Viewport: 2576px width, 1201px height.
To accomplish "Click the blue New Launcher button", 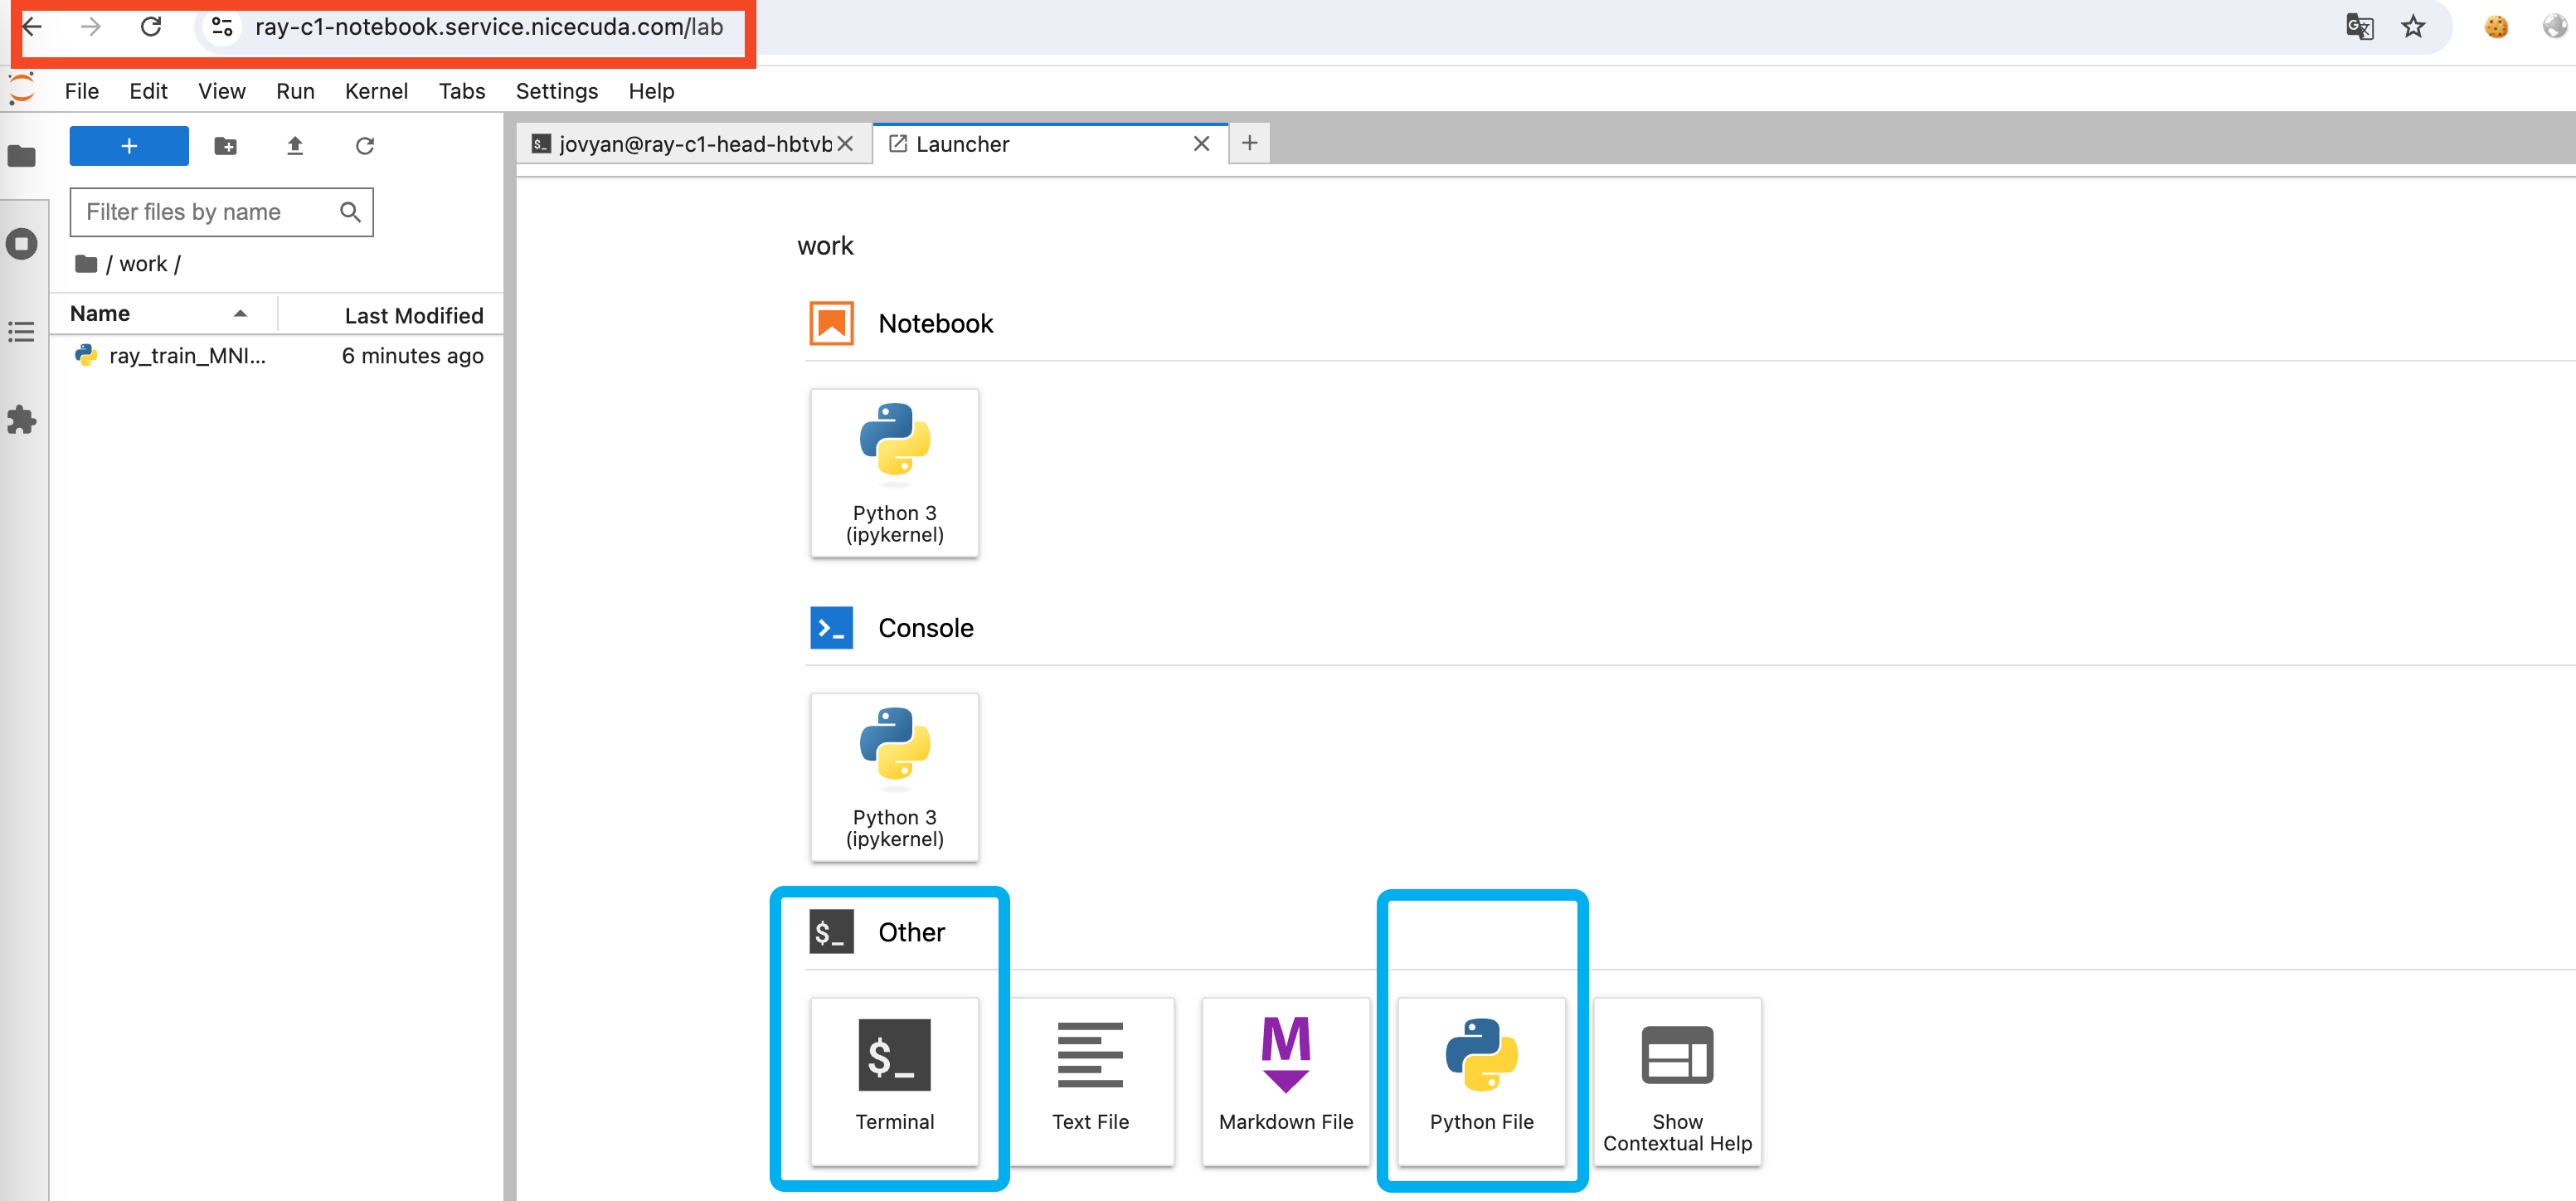I will click(128, 146).
